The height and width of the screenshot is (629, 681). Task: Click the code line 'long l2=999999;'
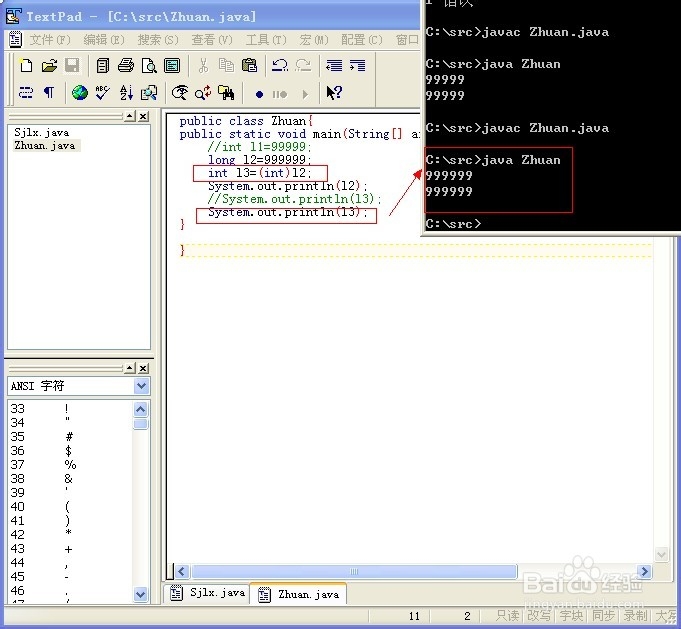[260, 159]
